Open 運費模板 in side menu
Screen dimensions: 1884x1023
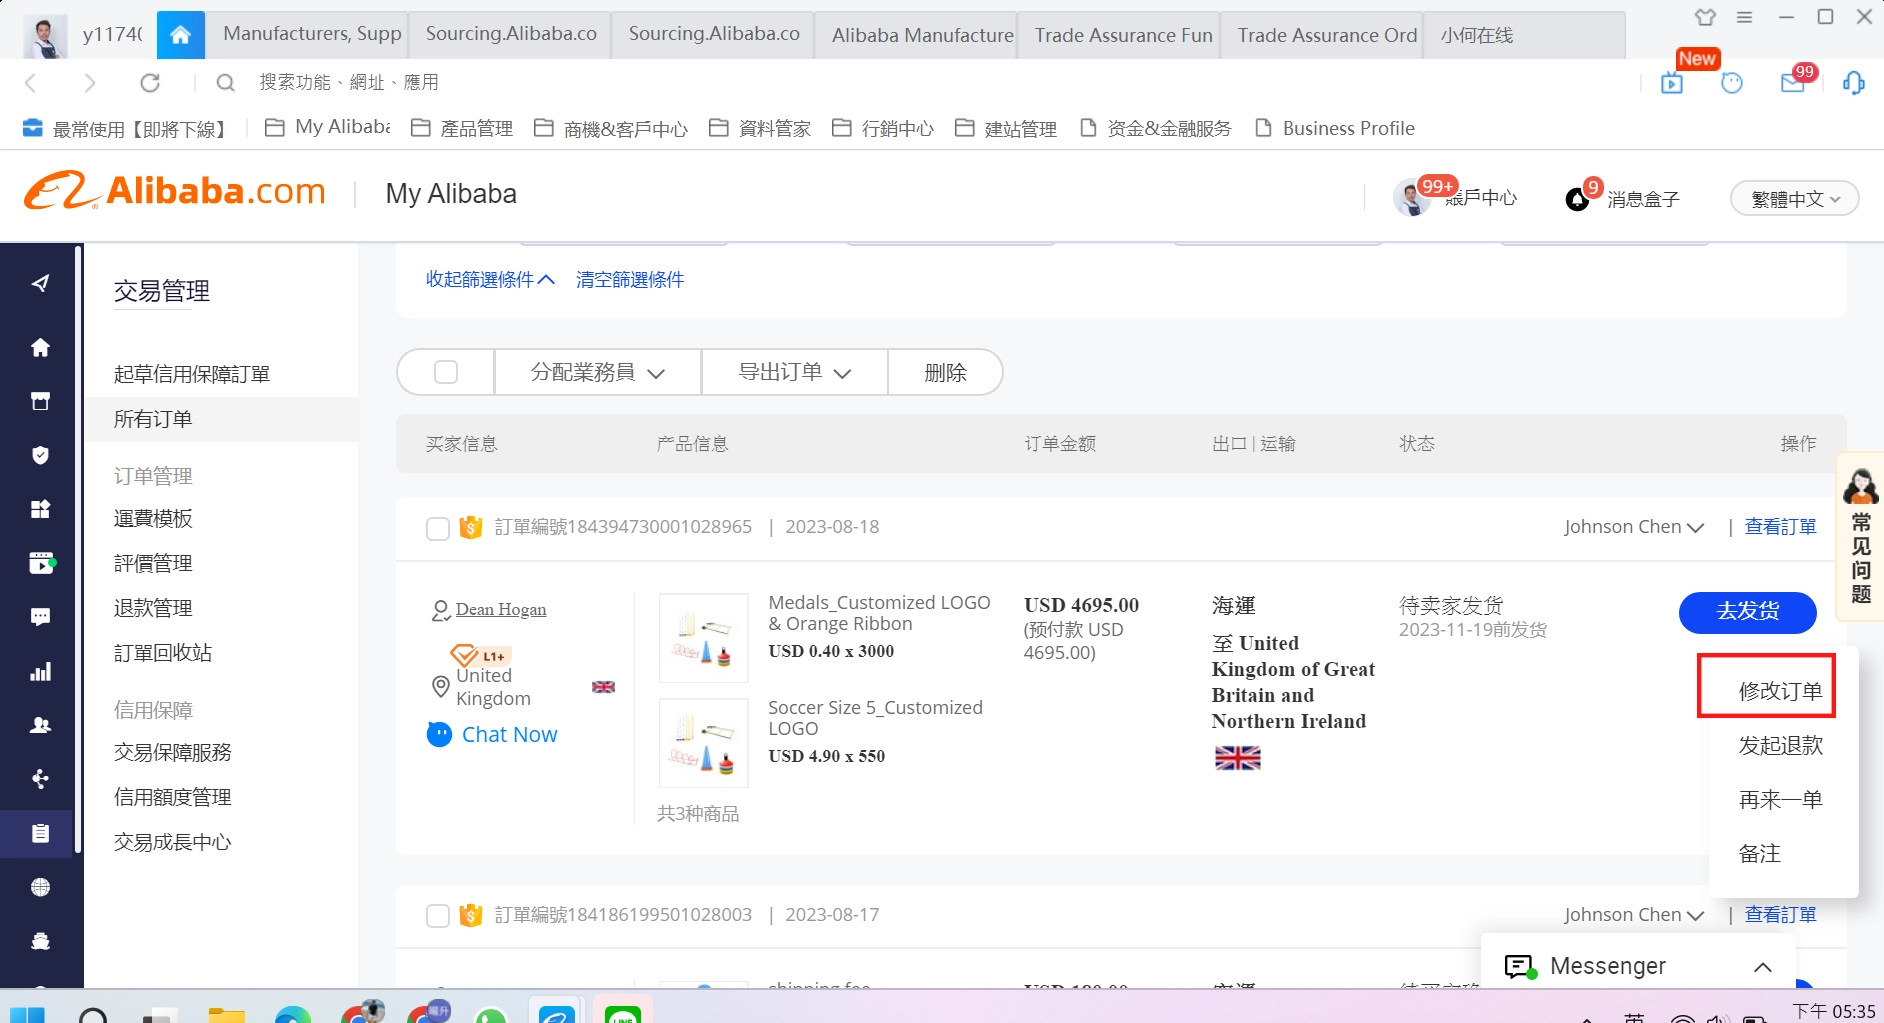pos(153,518)
